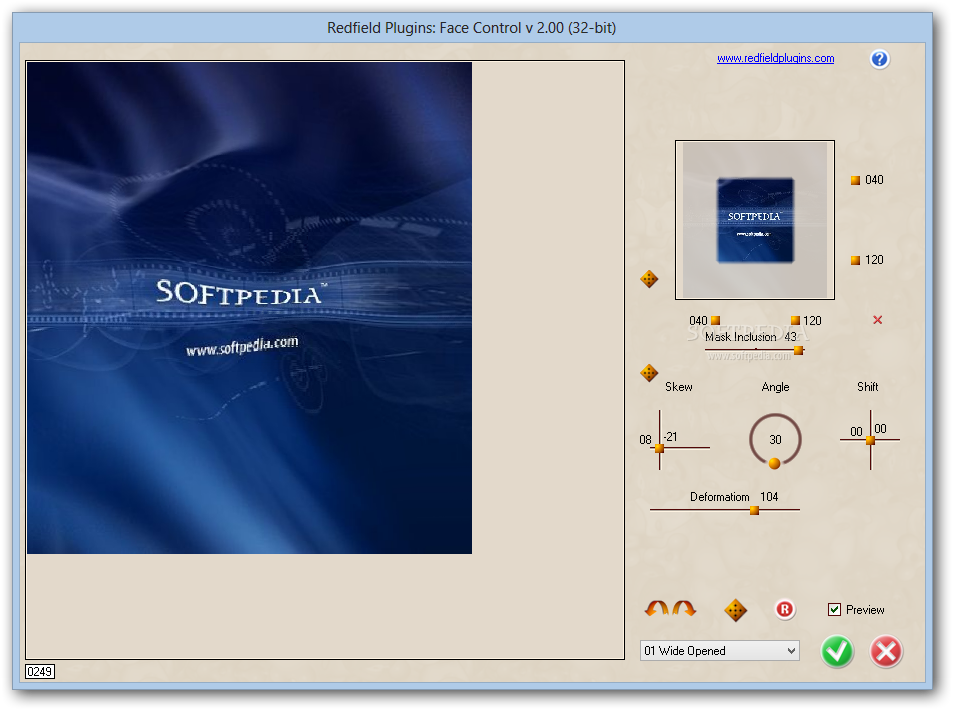Click the 0249 value box

point(40,672)
